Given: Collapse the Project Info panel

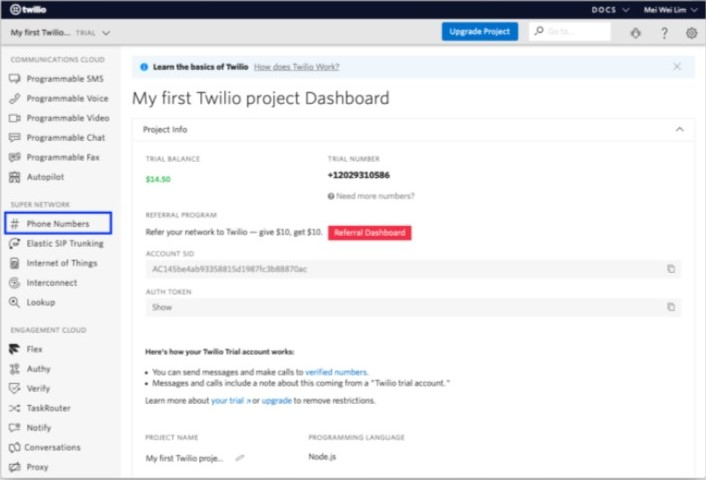Looking at the screenshot, I should 679,130.
